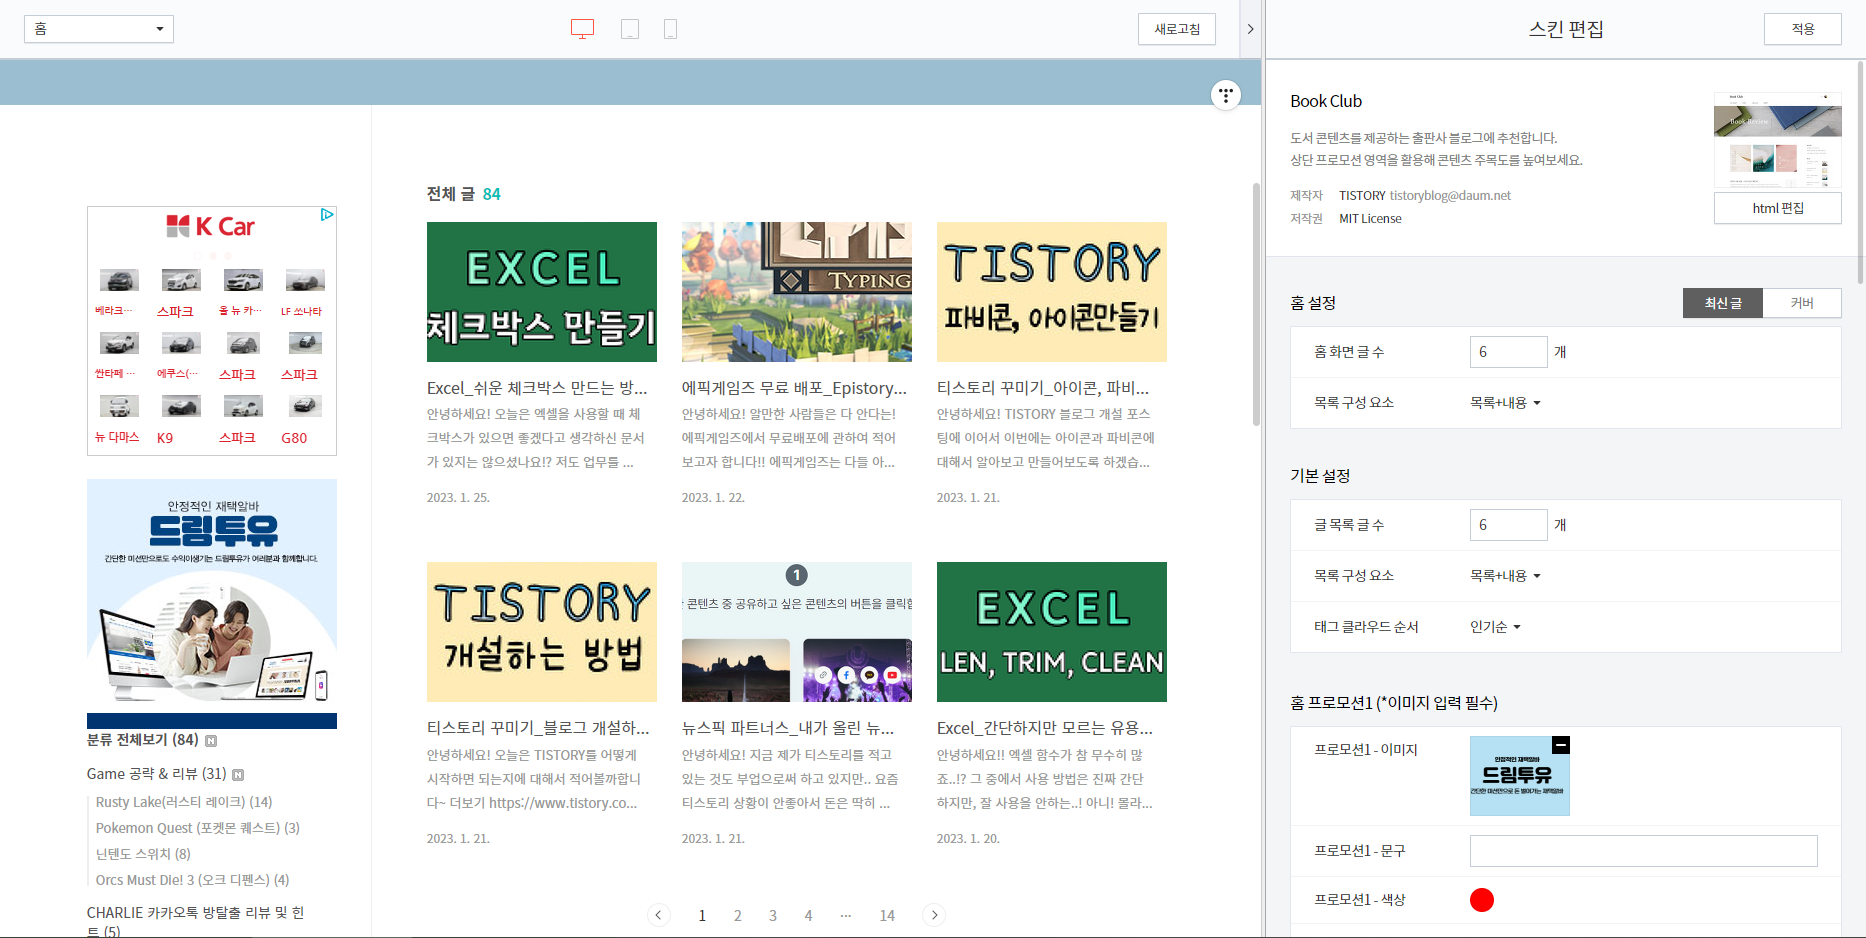Open 태그 클라우드 순서 dropdown
Viewport: 1866px width, 938px height.
point(1495,627)
